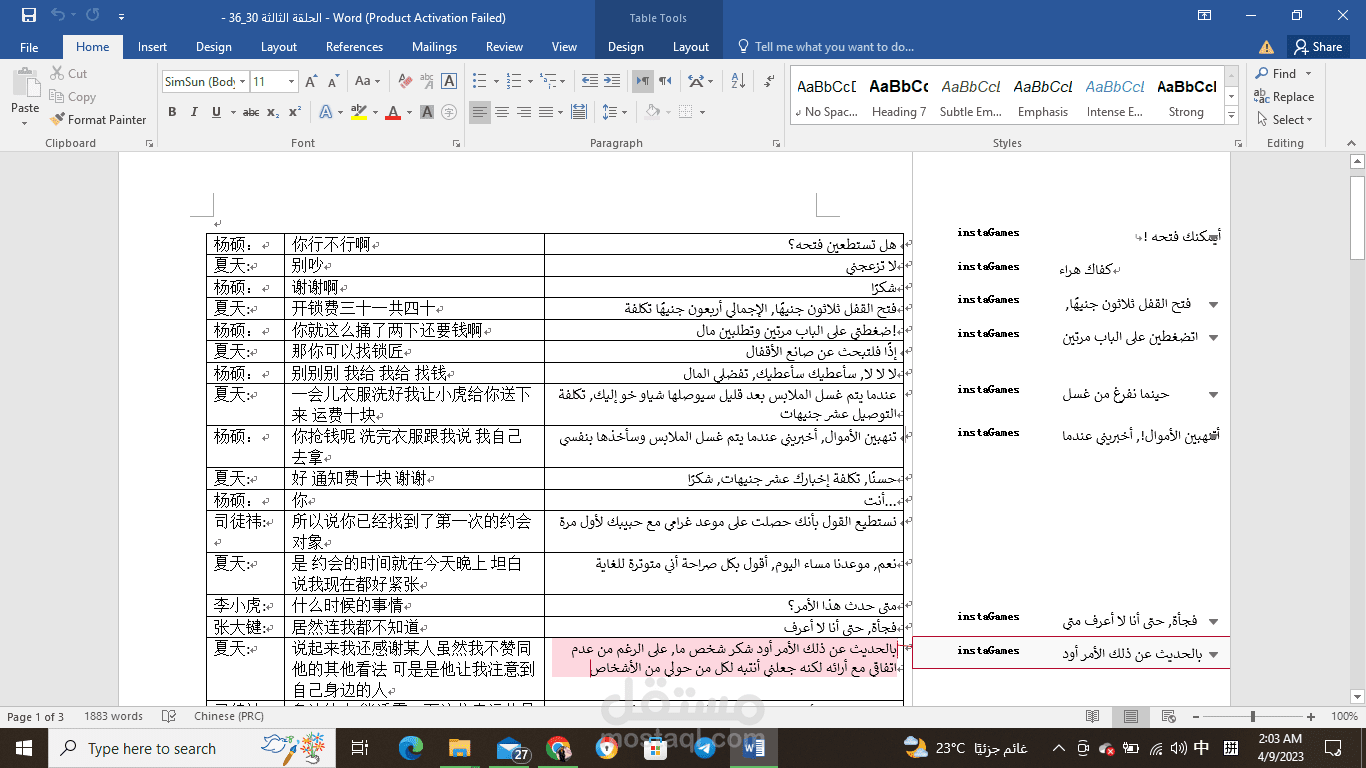This screenshot has height=768, width=1366.
Task: Sort the selected text alphabetically
Action: click(738, 82)
